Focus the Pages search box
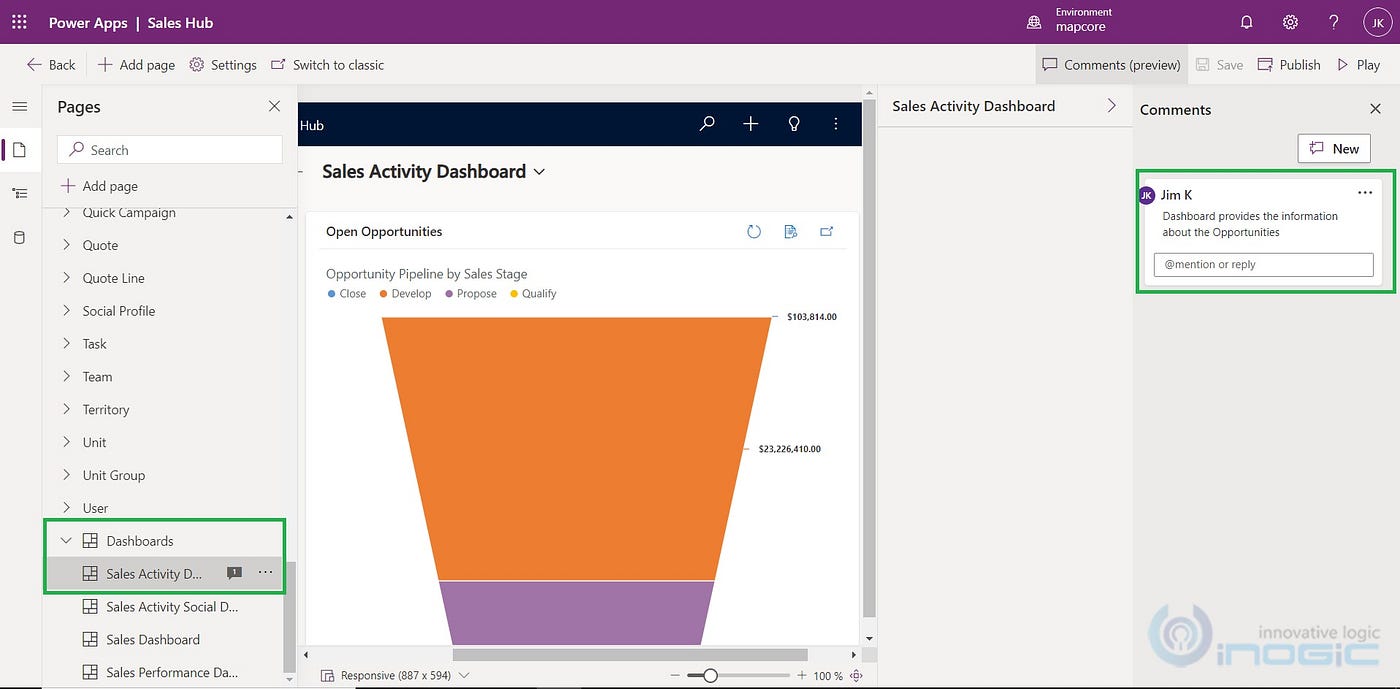 [170, 150]
